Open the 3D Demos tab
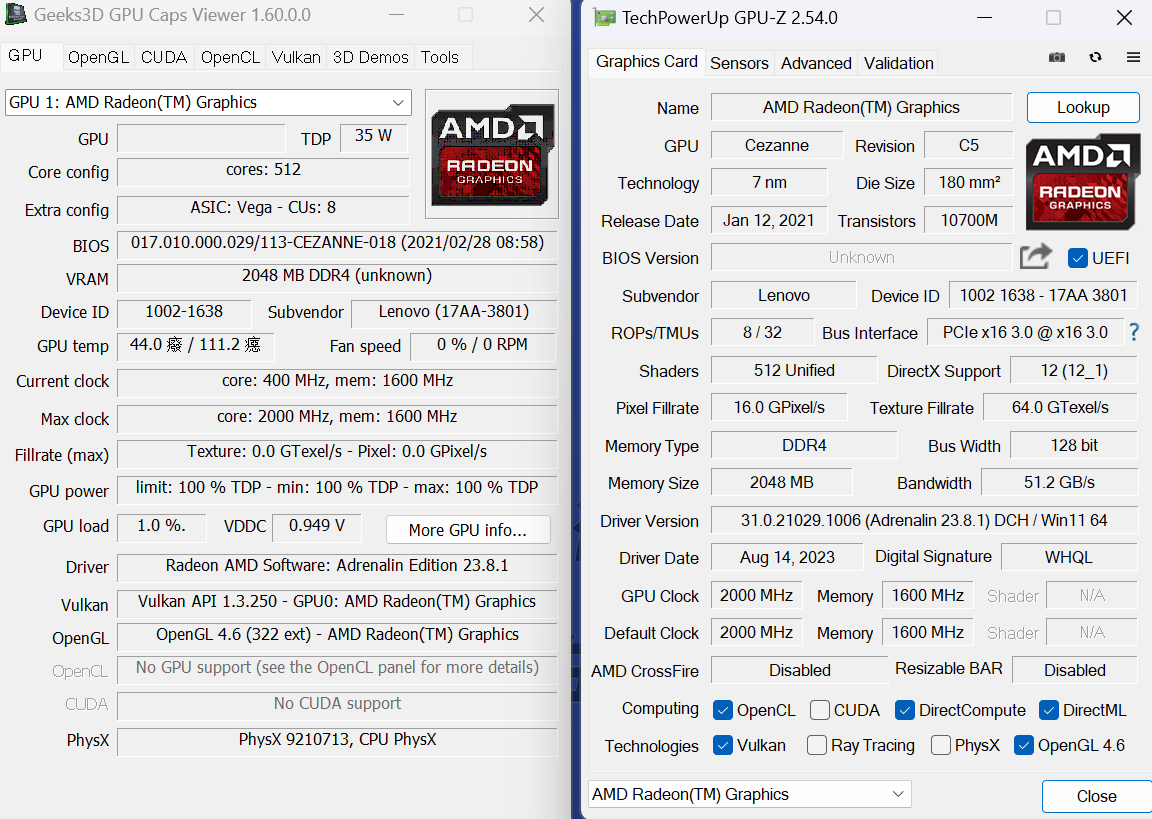Viewport: 1152px width, 819px height. pos(370,57)
